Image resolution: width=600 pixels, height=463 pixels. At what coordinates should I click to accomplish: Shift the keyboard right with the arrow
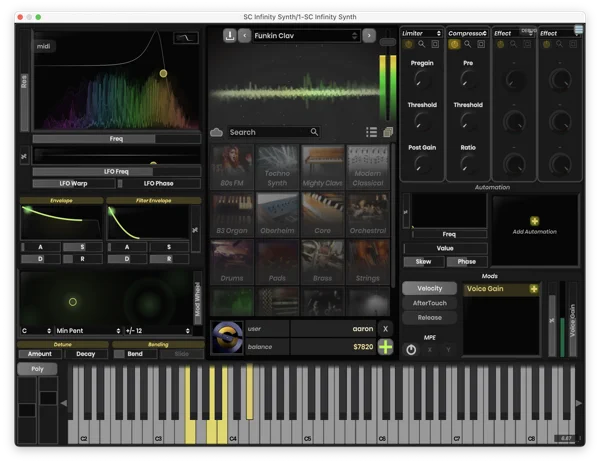[579, 403]
